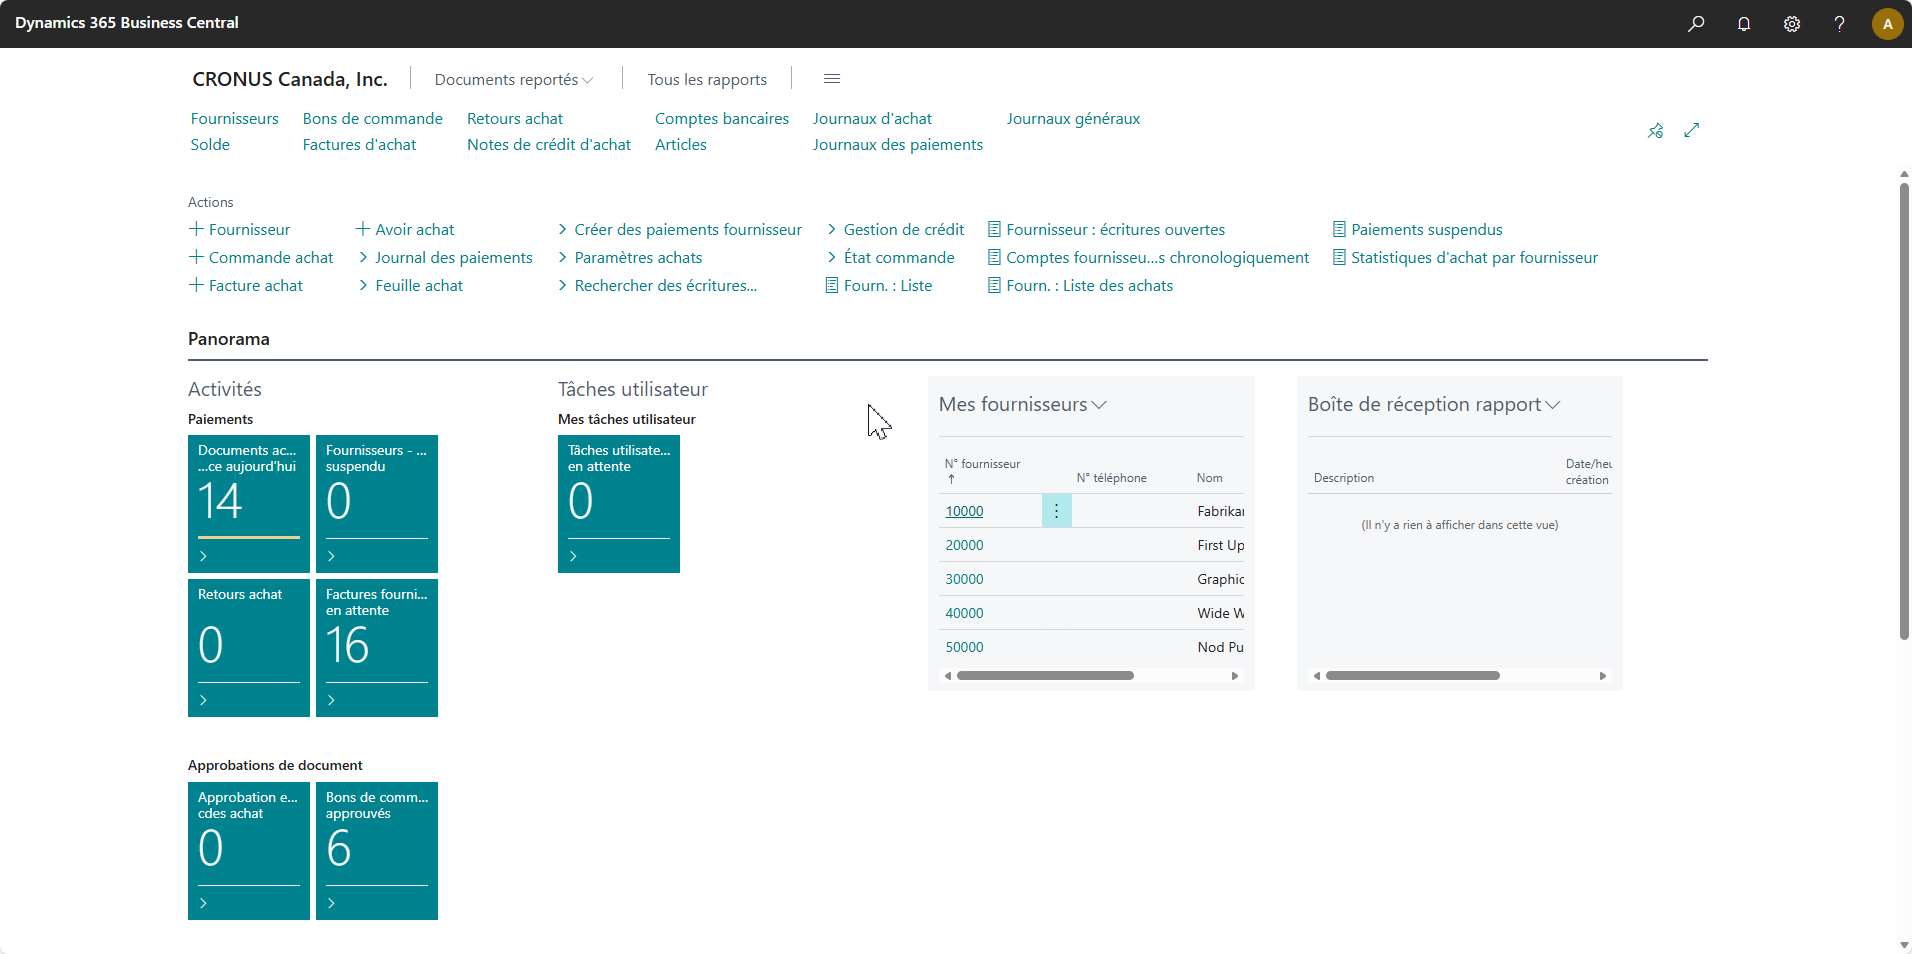Expand Documents reportés dropdown
This screenshot has height=954, width=1912.
[x=514, y=80]
